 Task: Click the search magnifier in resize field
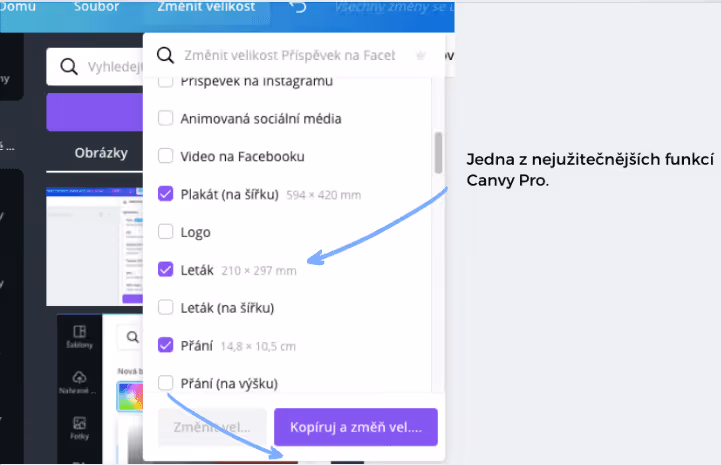[166, 55]
